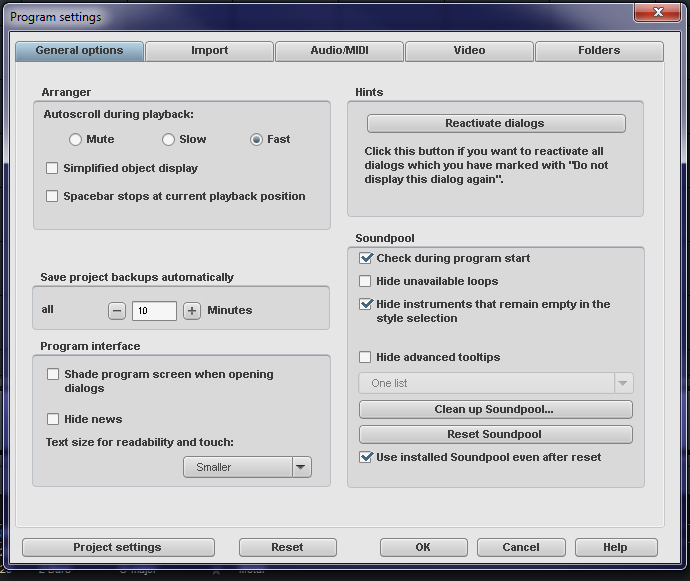Open the Folders tab
690x581 pixels.
tap(599, 51)
